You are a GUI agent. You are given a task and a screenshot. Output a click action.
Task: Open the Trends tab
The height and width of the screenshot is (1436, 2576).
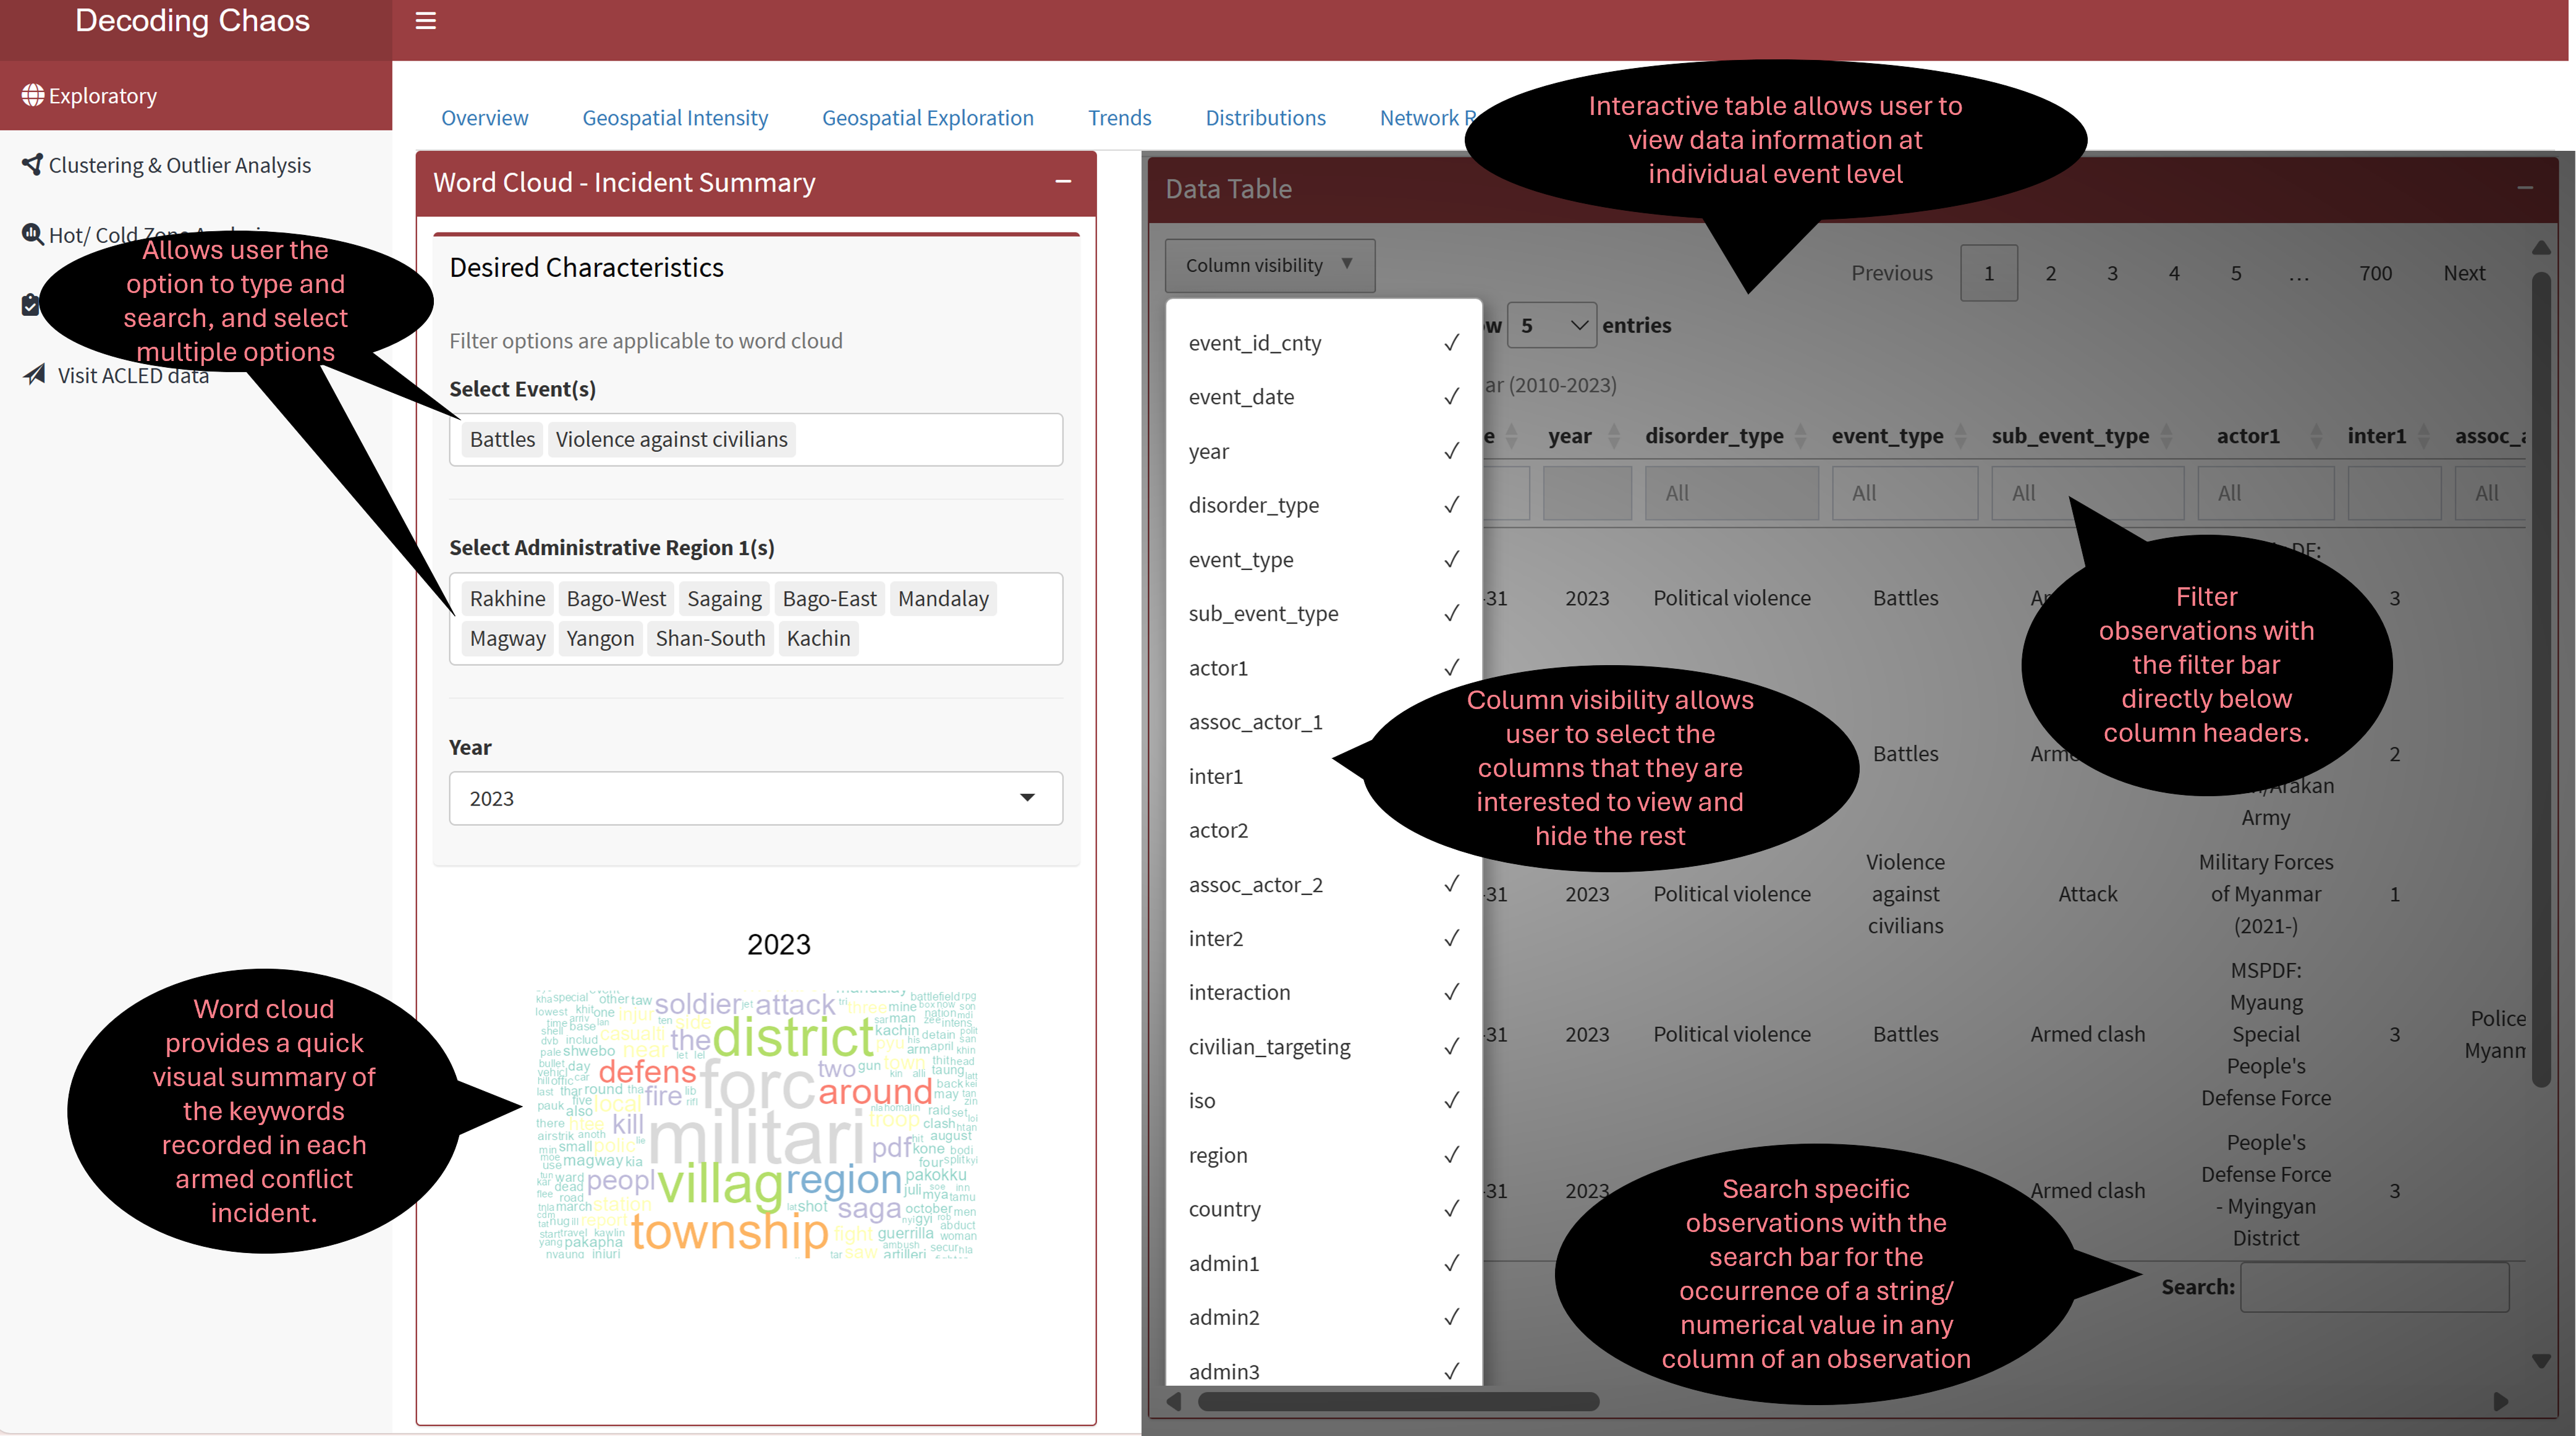[x=1119, y=118]
